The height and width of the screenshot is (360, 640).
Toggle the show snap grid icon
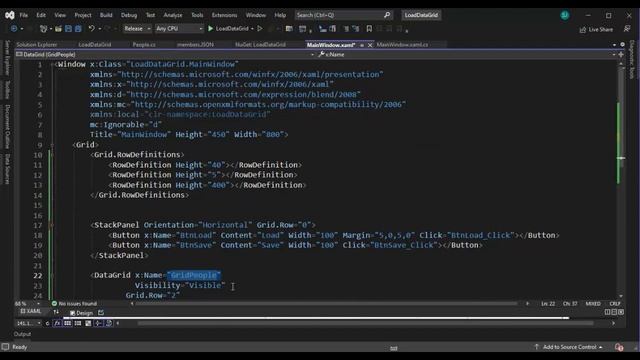[67, 323]
